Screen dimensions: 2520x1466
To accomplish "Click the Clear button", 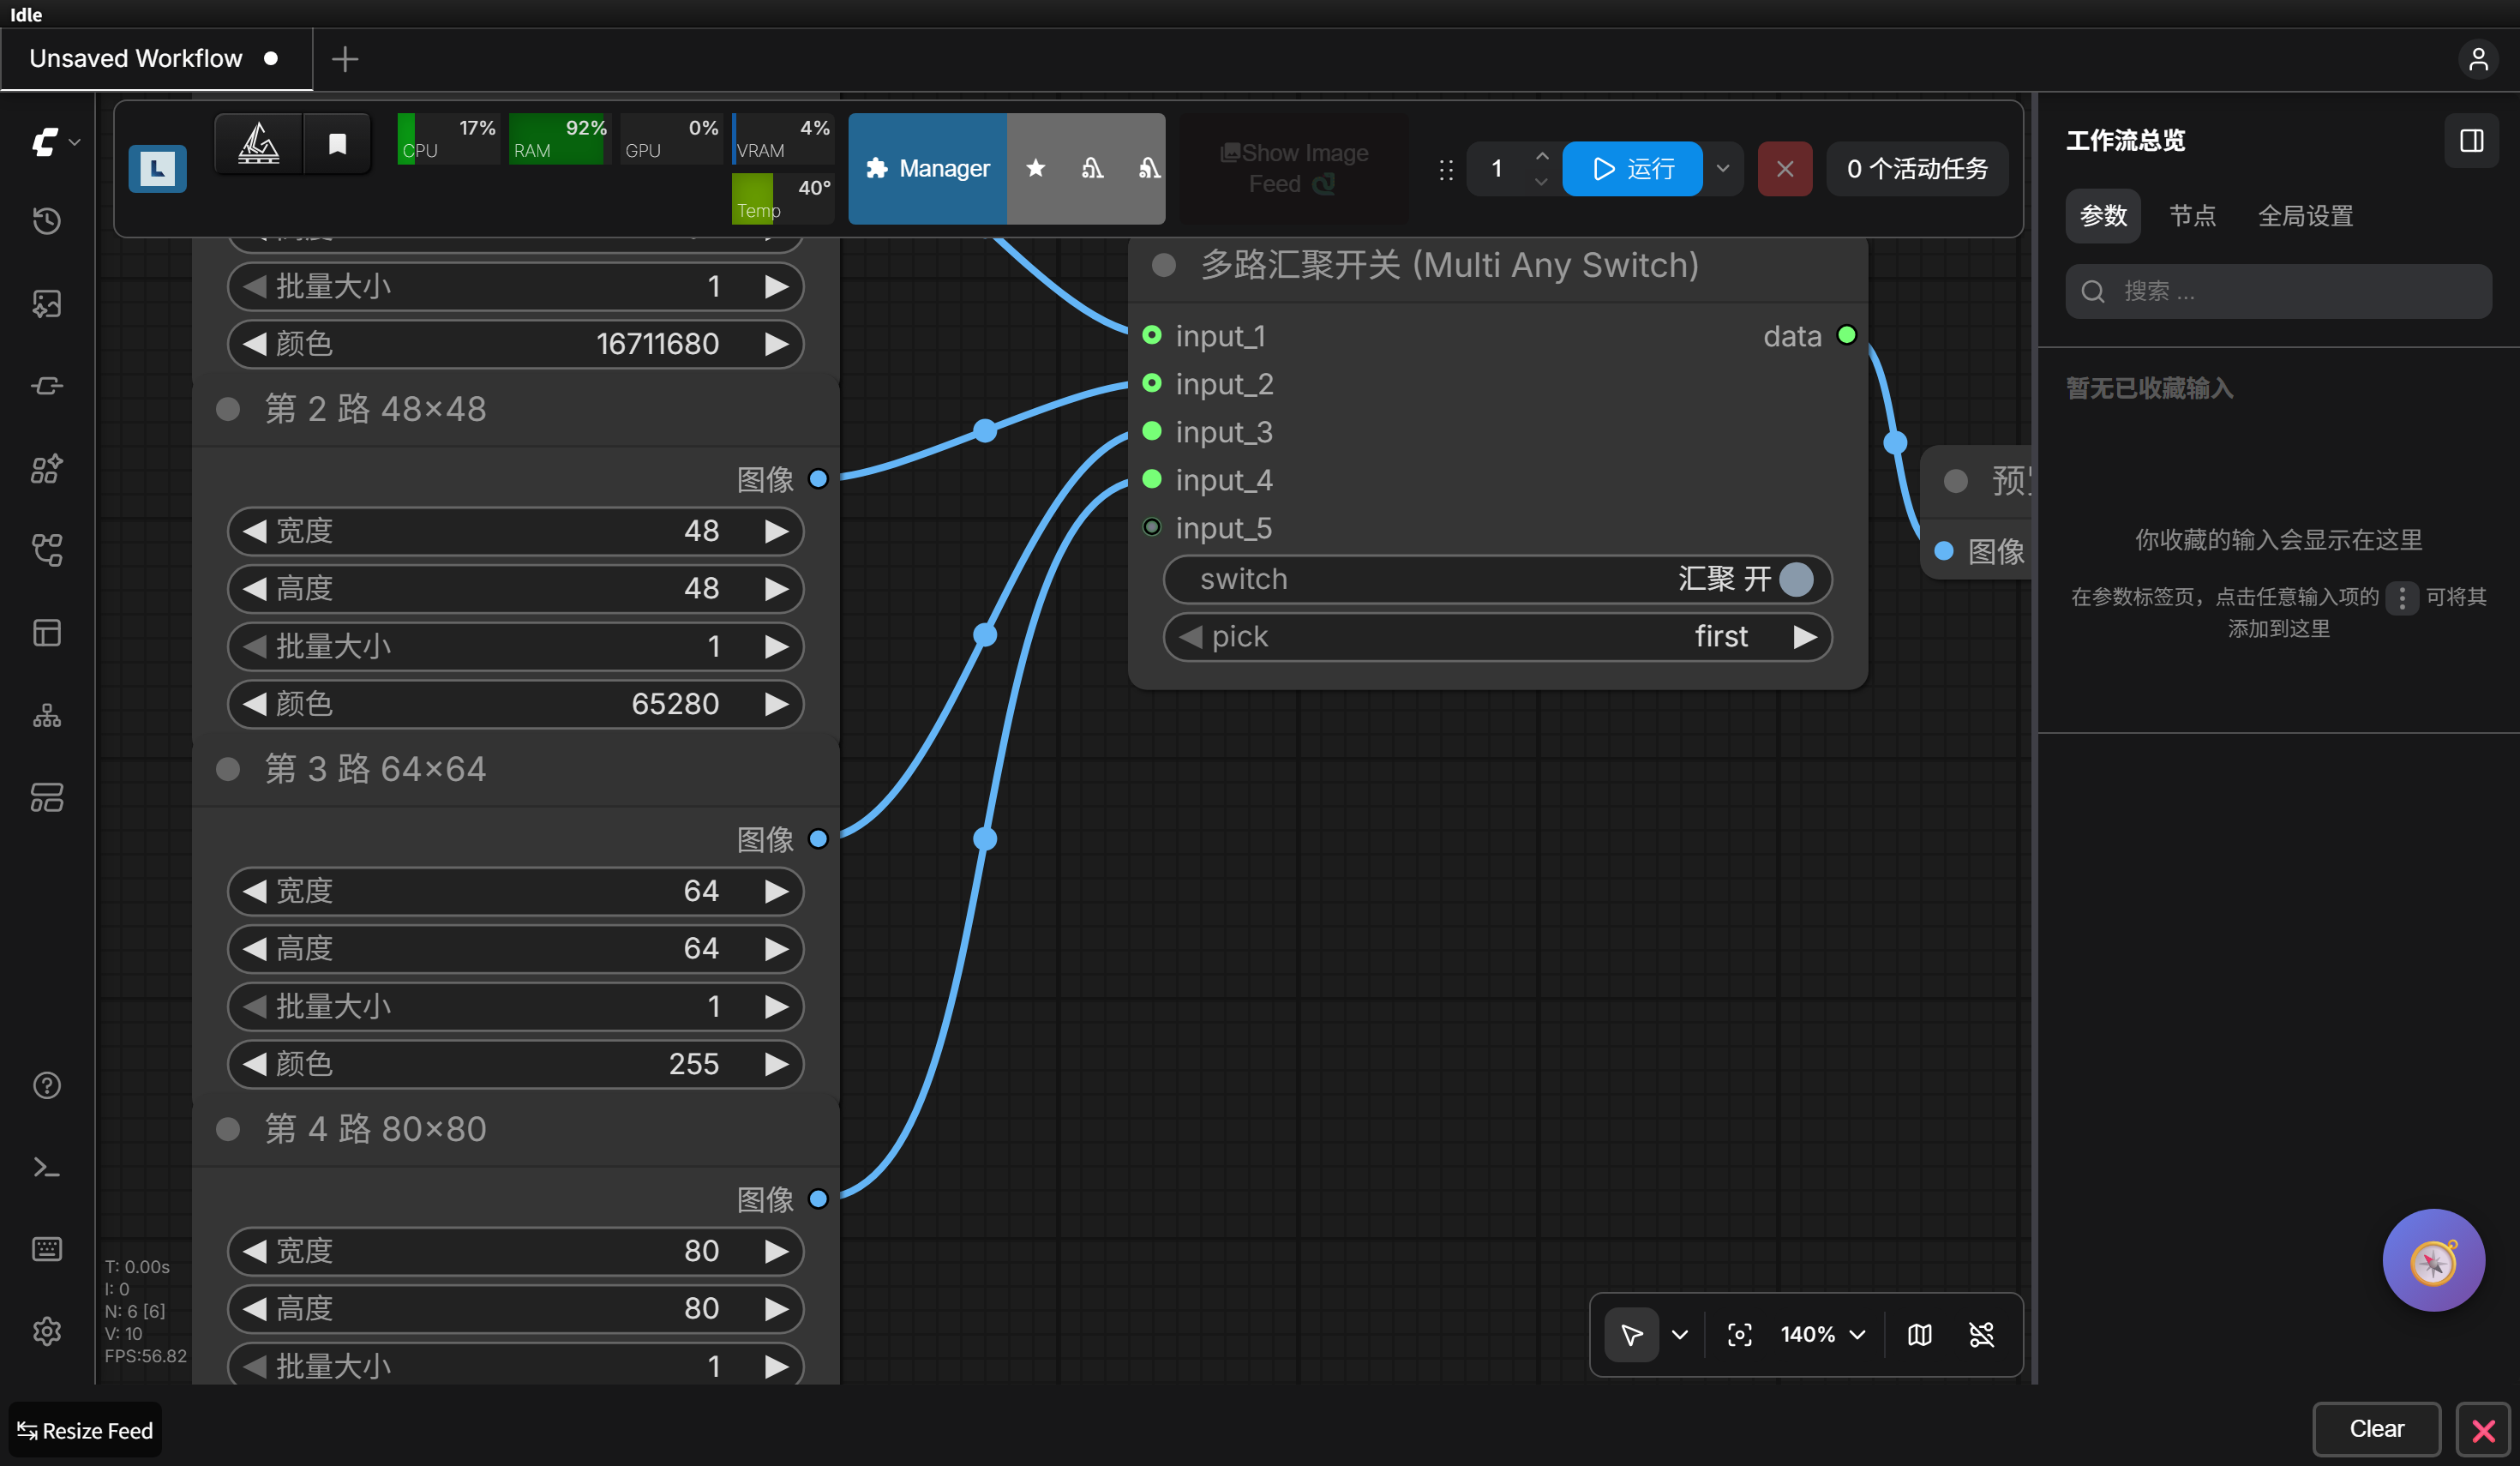I will click(2376, 1428).
